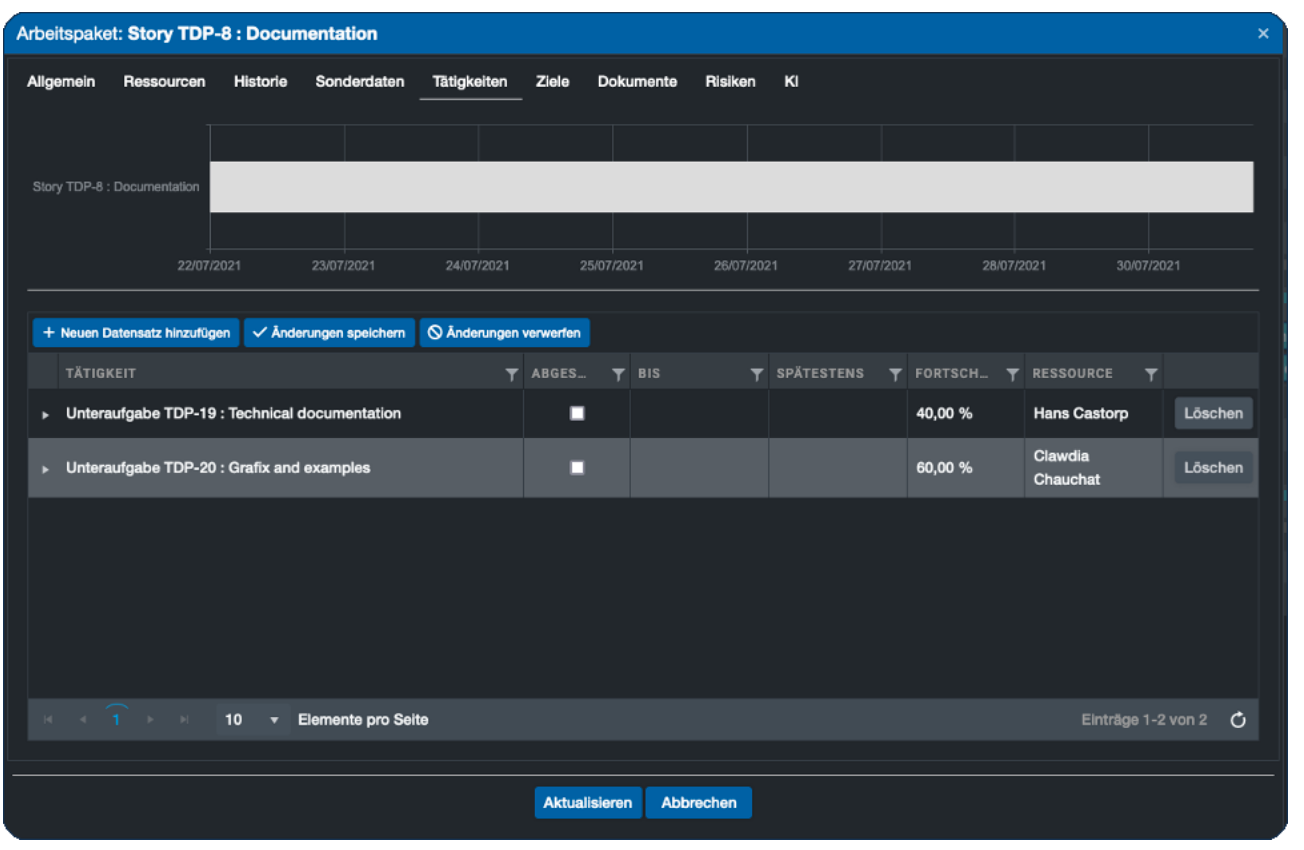This screenshot has height=850, width=1304.
Task: Delete the TDP-20 row with Löschen
Action: (1213, 467)
